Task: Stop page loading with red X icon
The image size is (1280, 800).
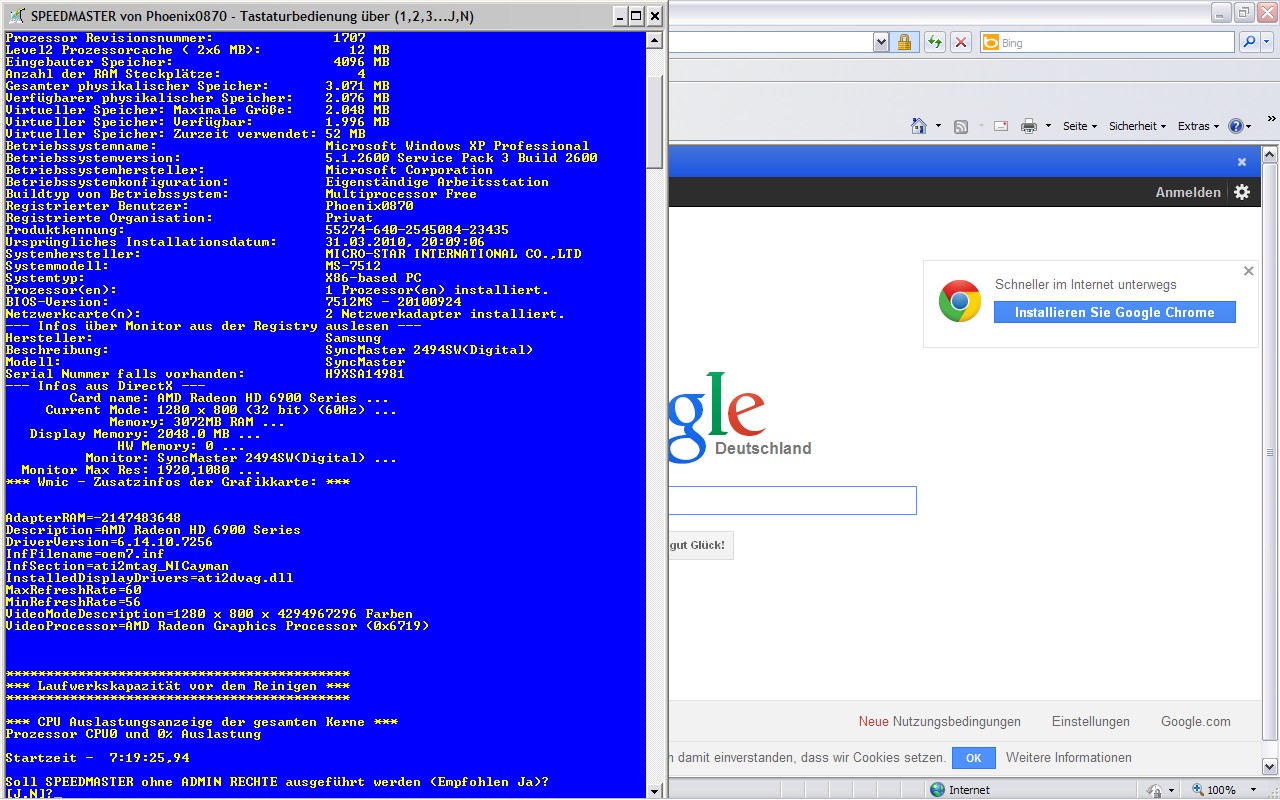Action: [961, 42]
